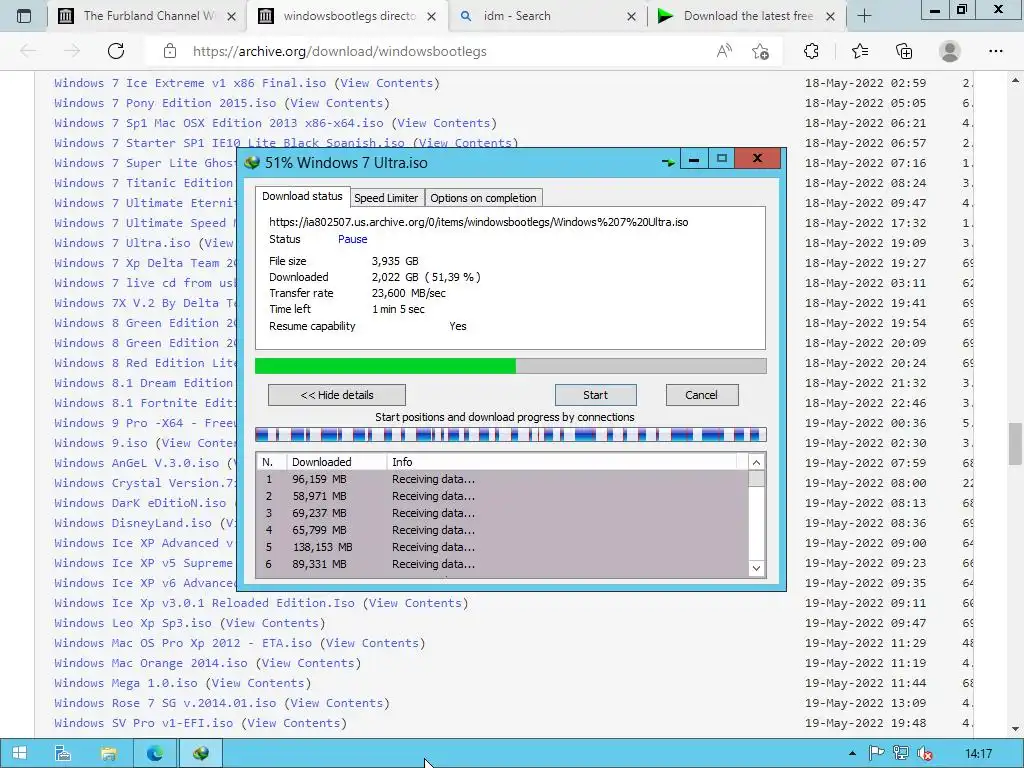The image size is (1024, 768).
Task: Click the download URL text in IDM dialog
Action: (479, 222)
